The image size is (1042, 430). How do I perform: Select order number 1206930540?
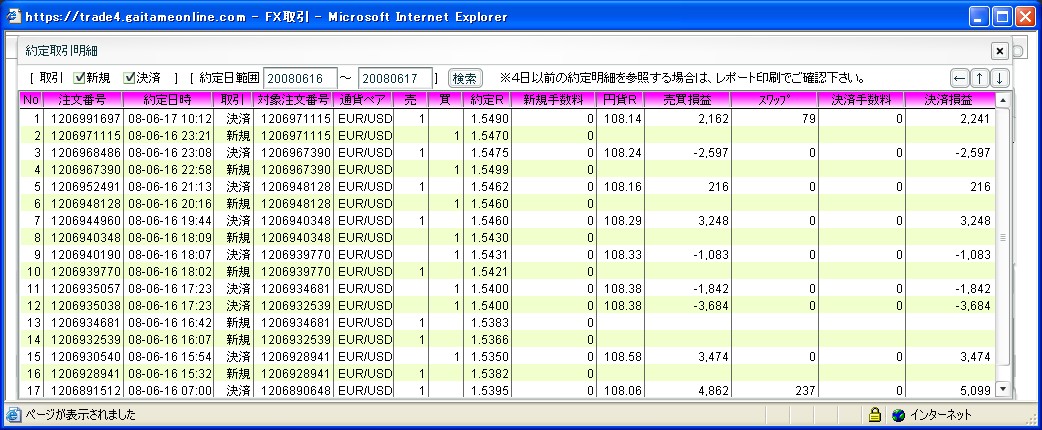coord(86,357)
